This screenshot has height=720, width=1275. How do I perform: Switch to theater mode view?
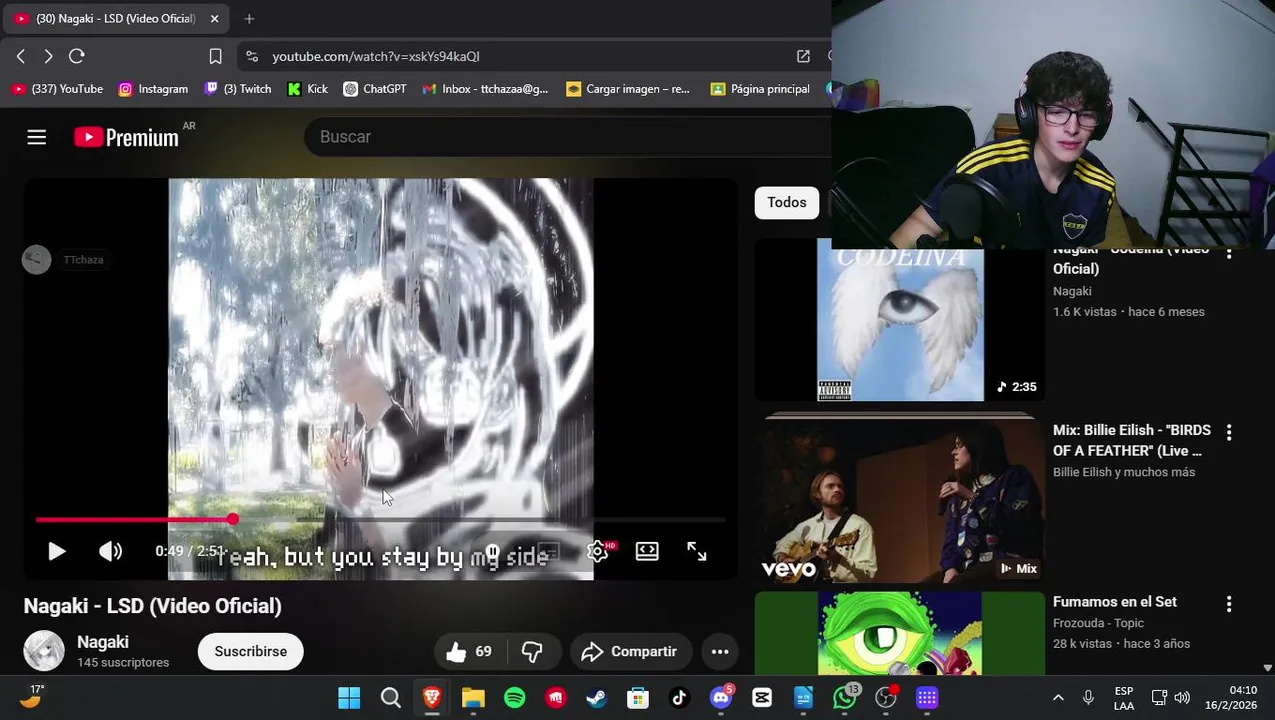(x=647, y=551)
